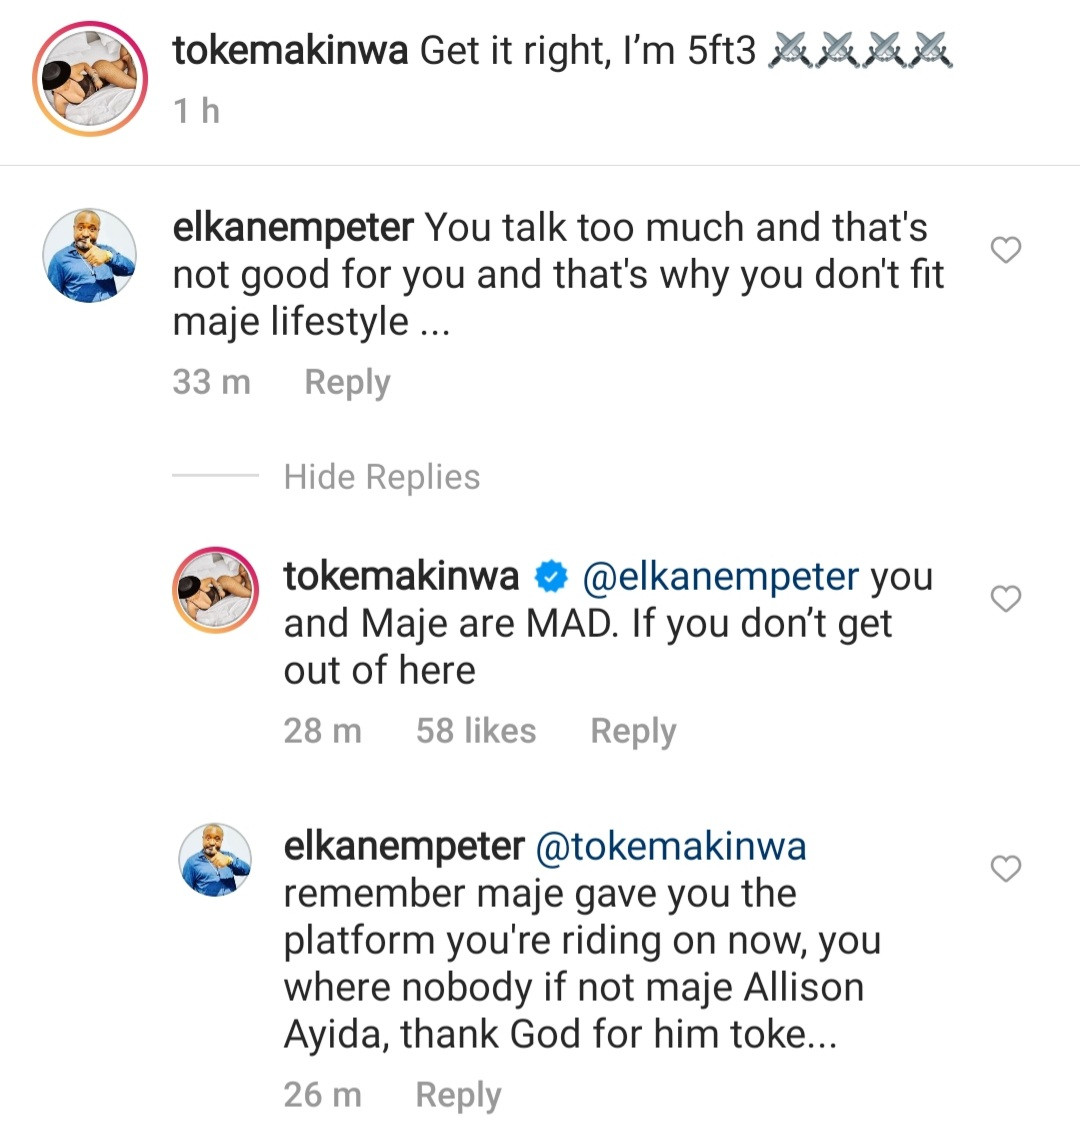
Task: Reply to tokemakinwa's 28 m comment
Action: click(x=633, y=731)
